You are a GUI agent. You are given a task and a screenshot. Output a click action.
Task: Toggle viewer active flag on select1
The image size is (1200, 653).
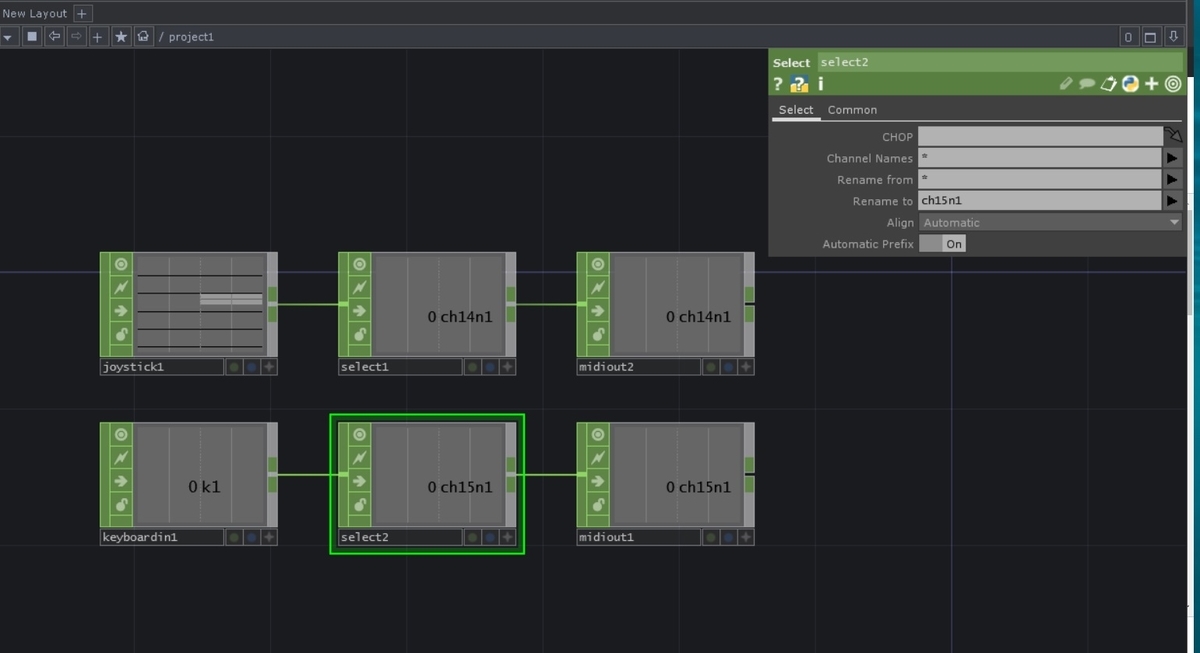click(359, 264)
